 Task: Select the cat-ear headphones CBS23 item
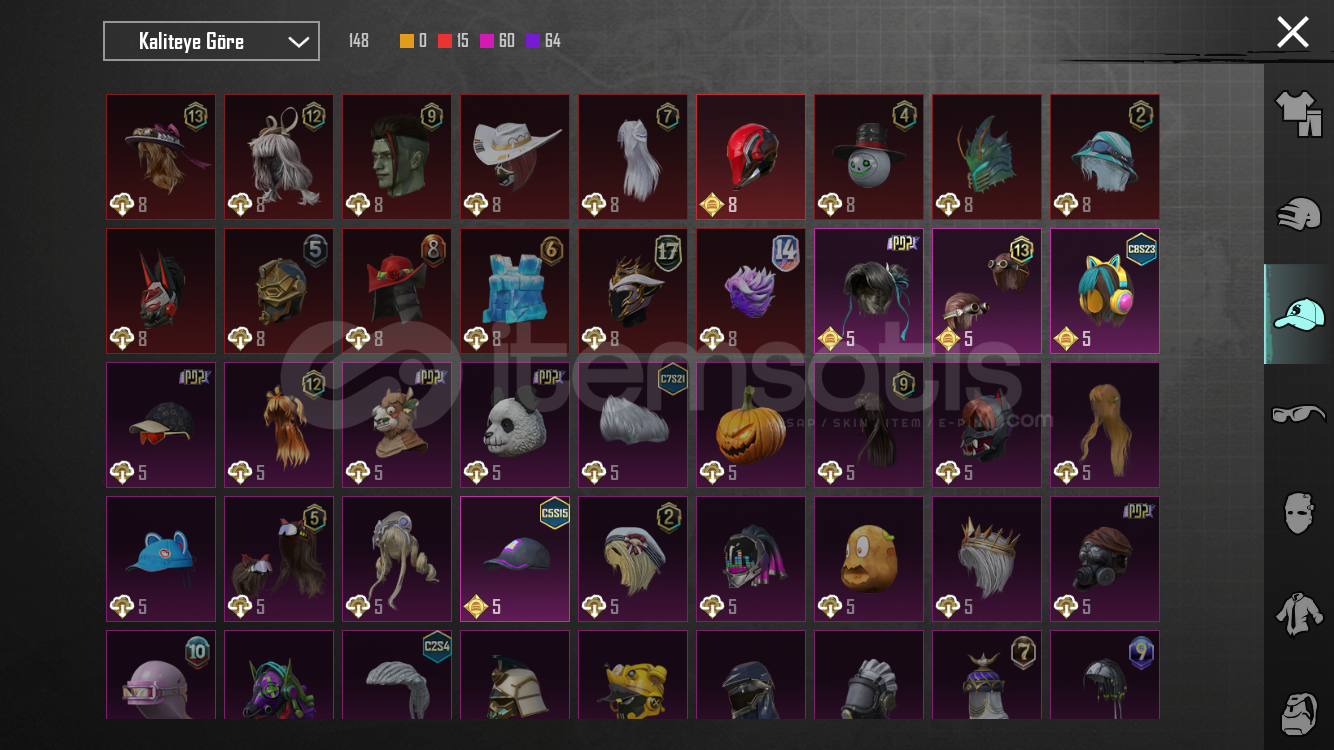click(x=1105, y=291)
